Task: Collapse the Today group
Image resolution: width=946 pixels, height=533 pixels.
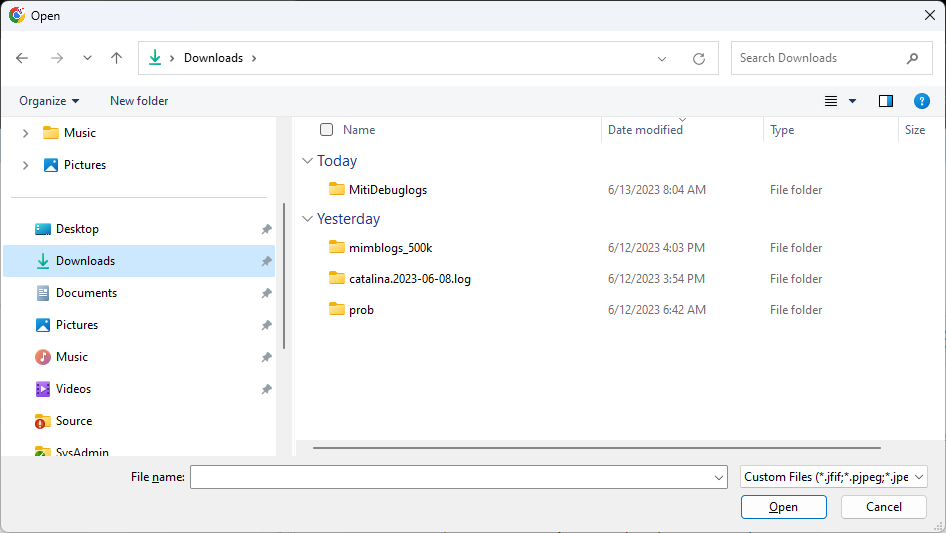Action: click(307, 161)
